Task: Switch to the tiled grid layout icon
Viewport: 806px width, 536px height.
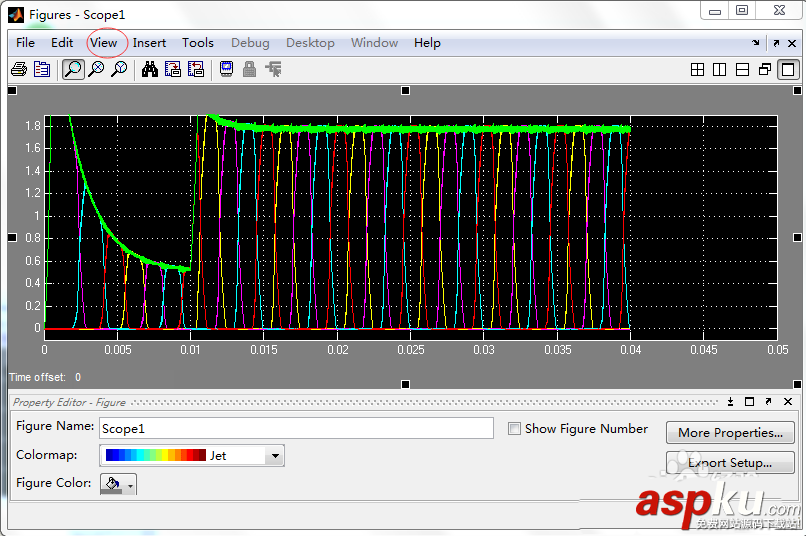Action: coord(698,70)
